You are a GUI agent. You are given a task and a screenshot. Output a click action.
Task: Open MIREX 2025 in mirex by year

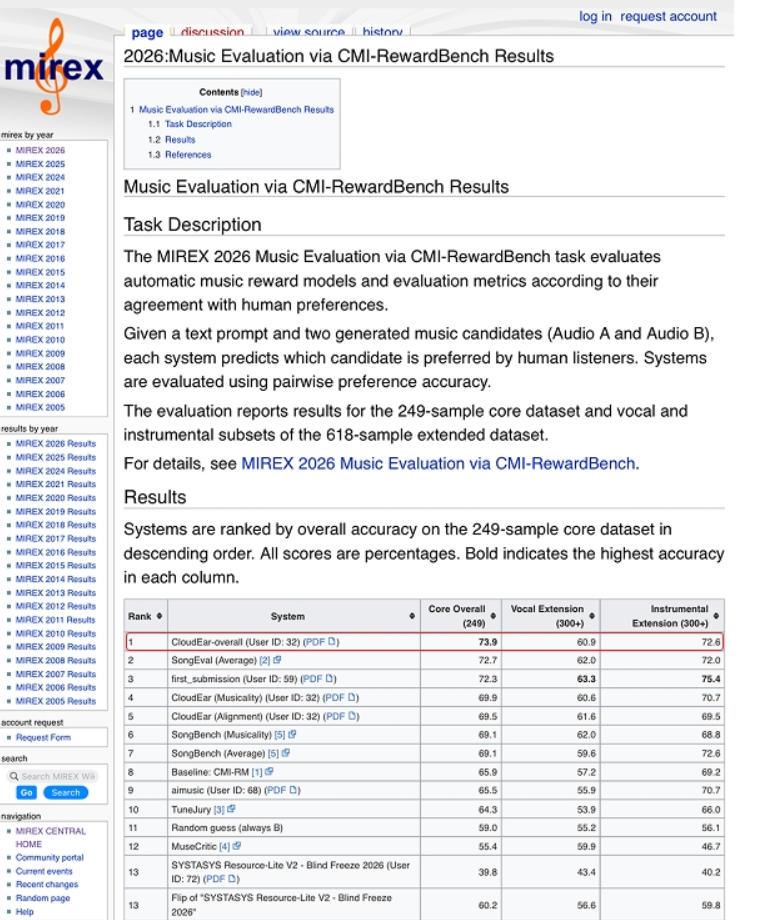(x=40, y=164)
